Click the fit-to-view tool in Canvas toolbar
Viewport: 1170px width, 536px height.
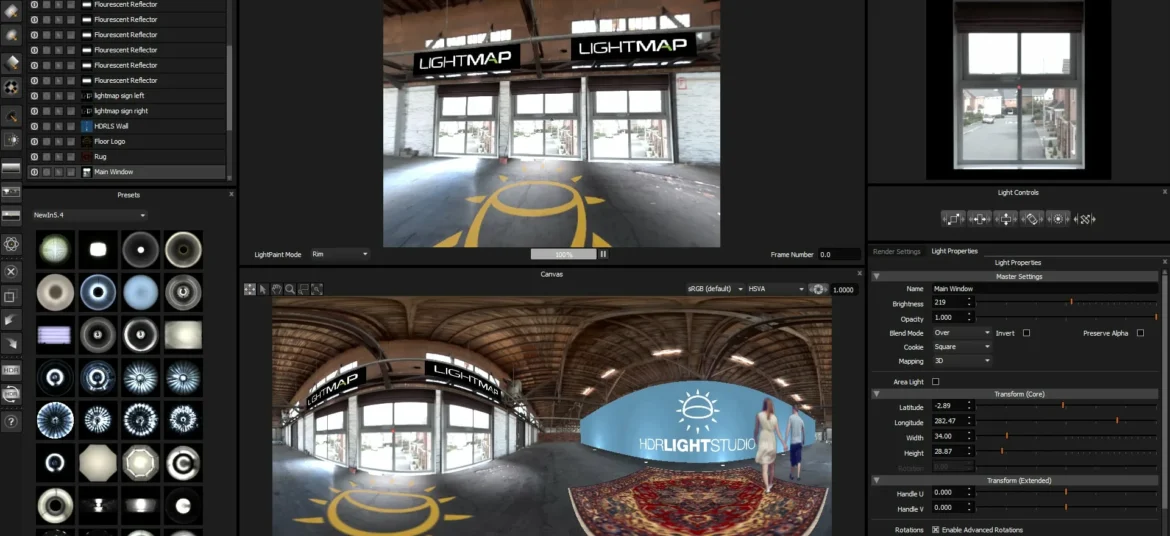coord(317,289)
